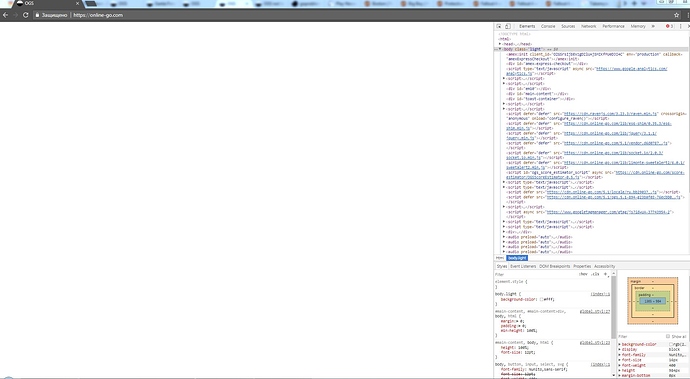The width and height of the screenshot is (690, 379).
Task: Bookmark the page with the star icon
Action: pyautogui.click(x=676, y=15)
